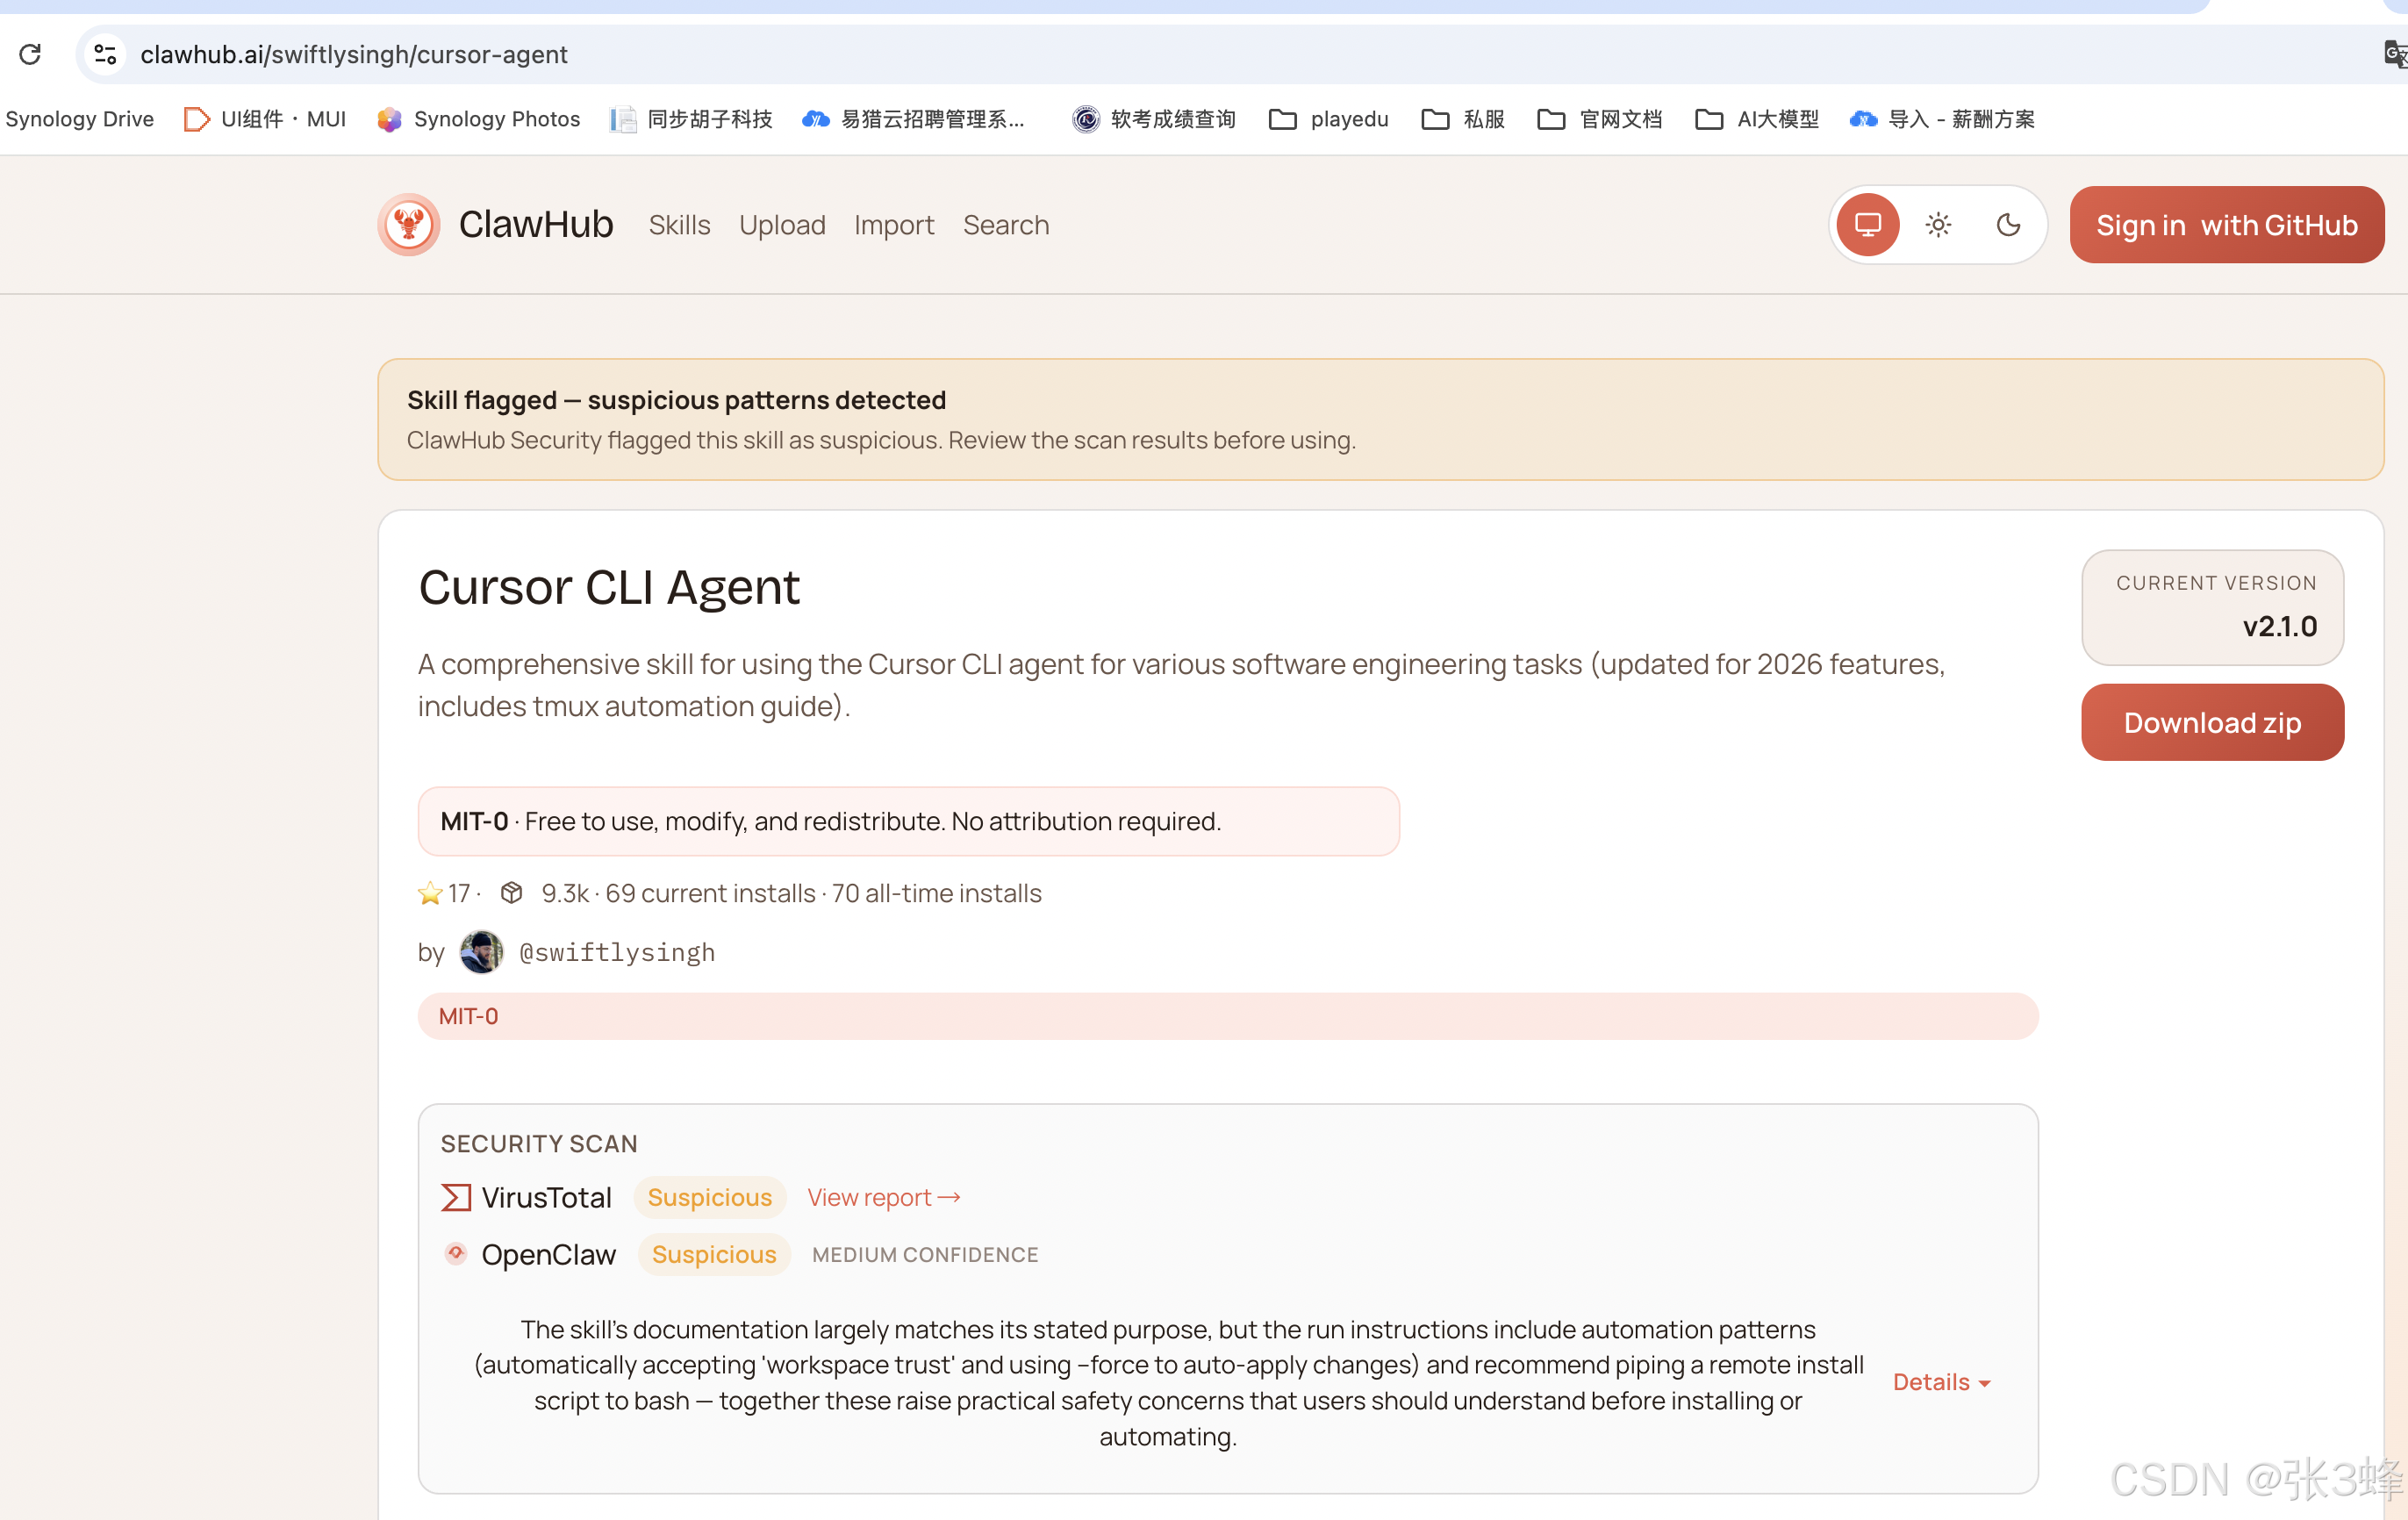Screen dimensions: 2408x1520
Task: Switch to light theme mode
Action: (1938, 225)
